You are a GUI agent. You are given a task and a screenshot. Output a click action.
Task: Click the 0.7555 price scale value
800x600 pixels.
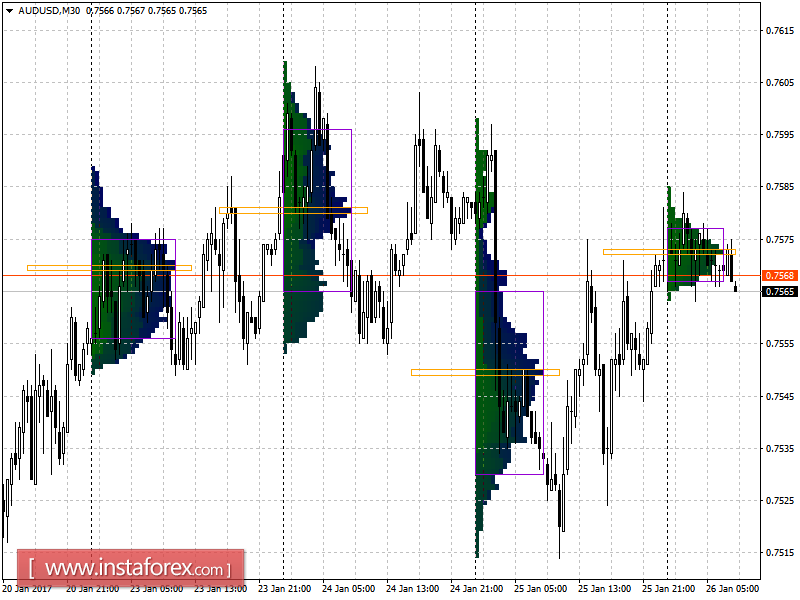(x=780, y=344)
